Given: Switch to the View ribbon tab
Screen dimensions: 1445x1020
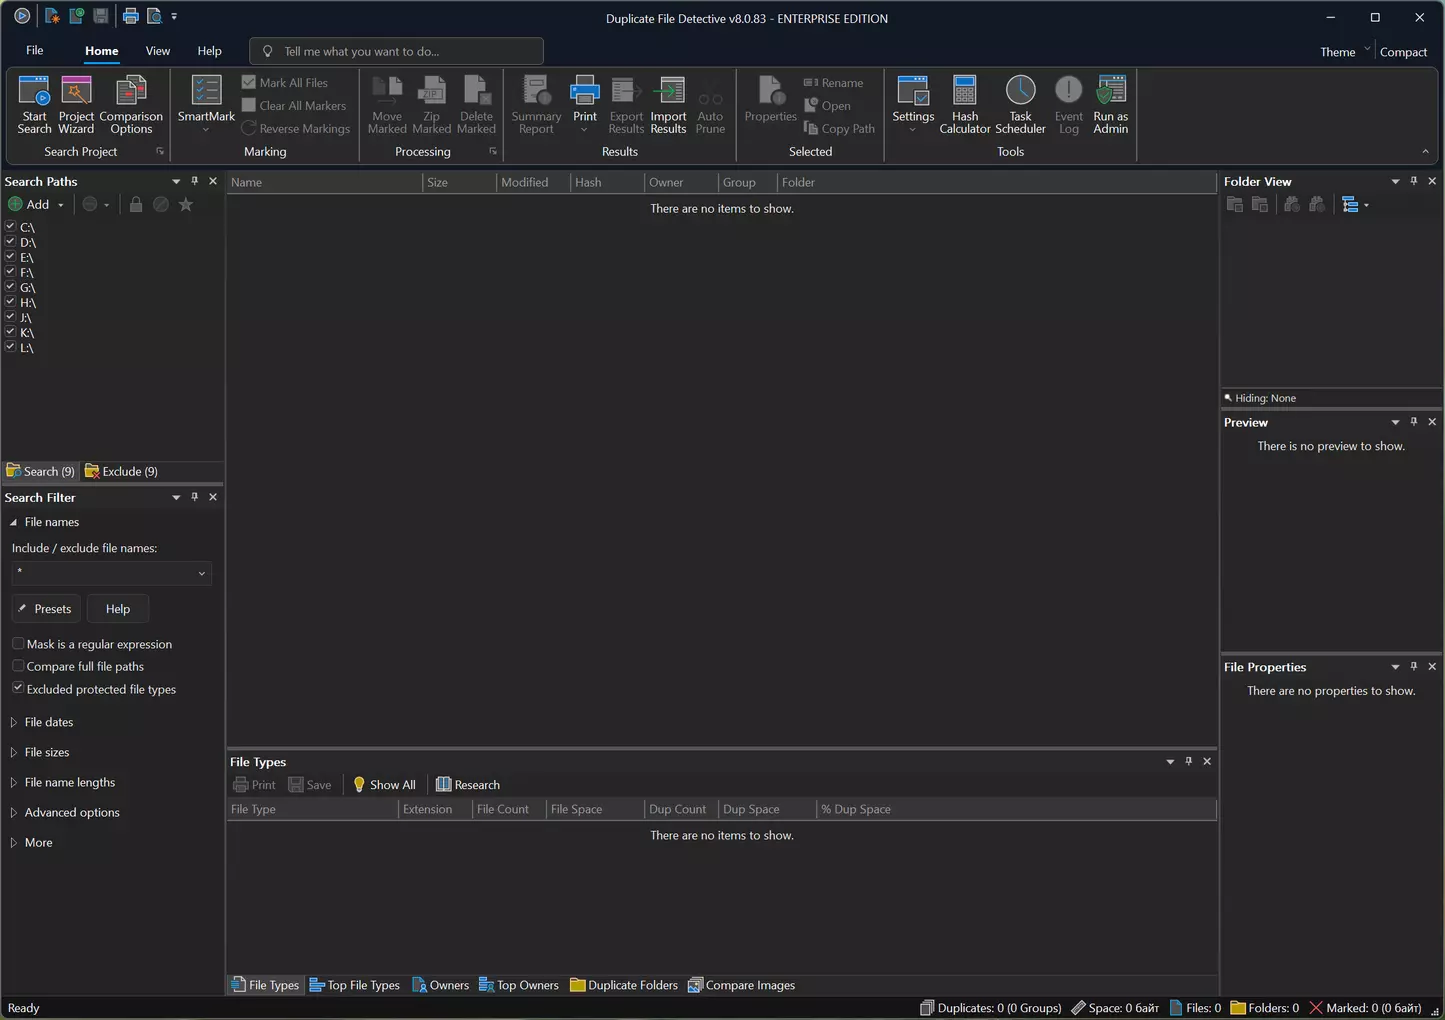Looking at the screenshot, I should pyautogui.click(x=158, y=51).
